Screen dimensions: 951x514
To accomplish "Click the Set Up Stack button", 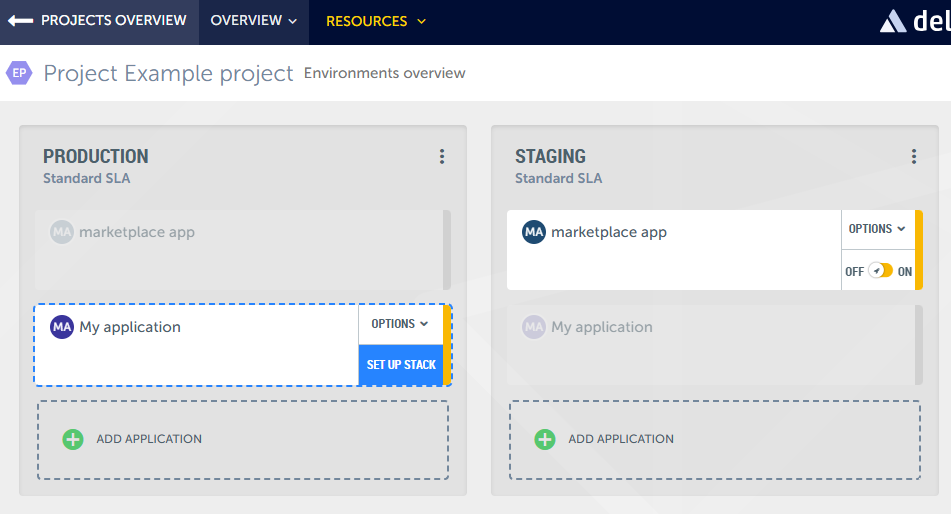I will click(401, 365).
